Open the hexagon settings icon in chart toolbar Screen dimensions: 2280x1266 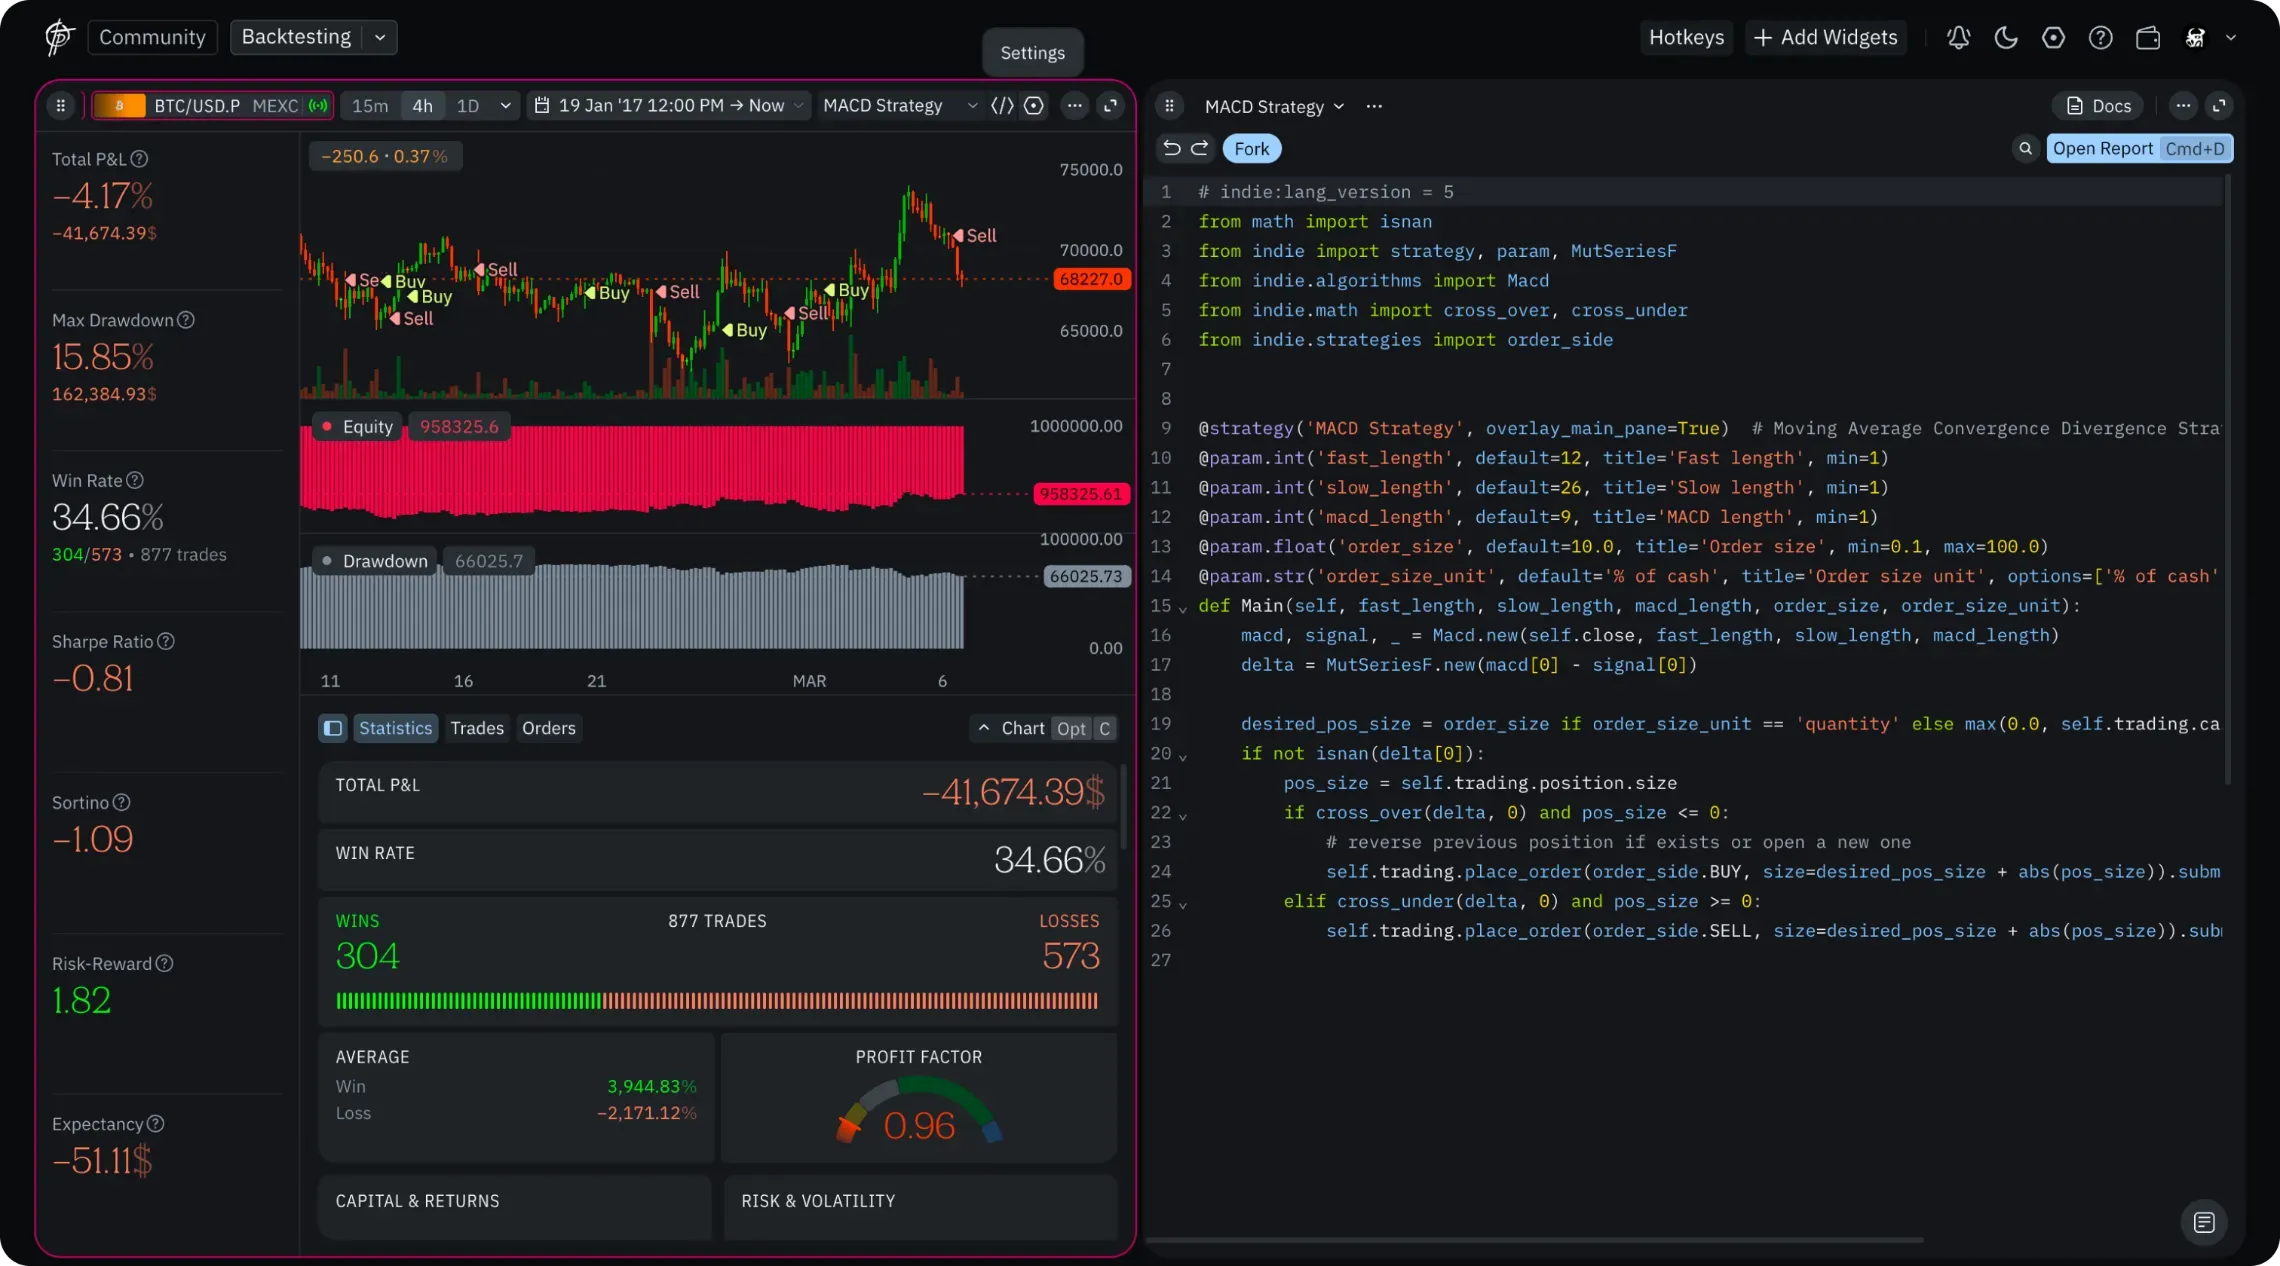tap(1034, 106)
